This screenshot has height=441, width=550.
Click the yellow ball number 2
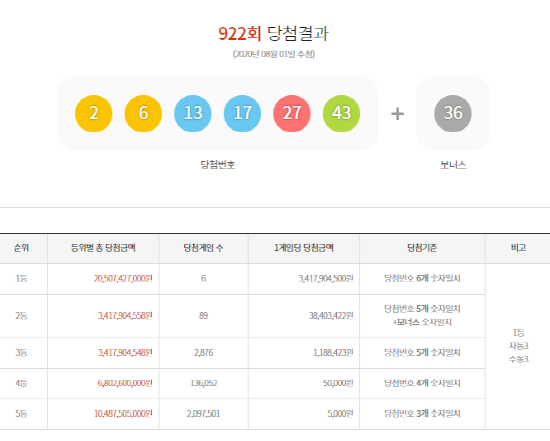click(94, 113)
